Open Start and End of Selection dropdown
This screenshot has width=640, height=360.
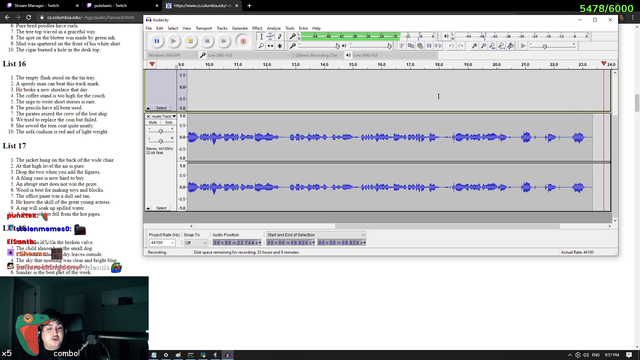(x=316, y=235)
